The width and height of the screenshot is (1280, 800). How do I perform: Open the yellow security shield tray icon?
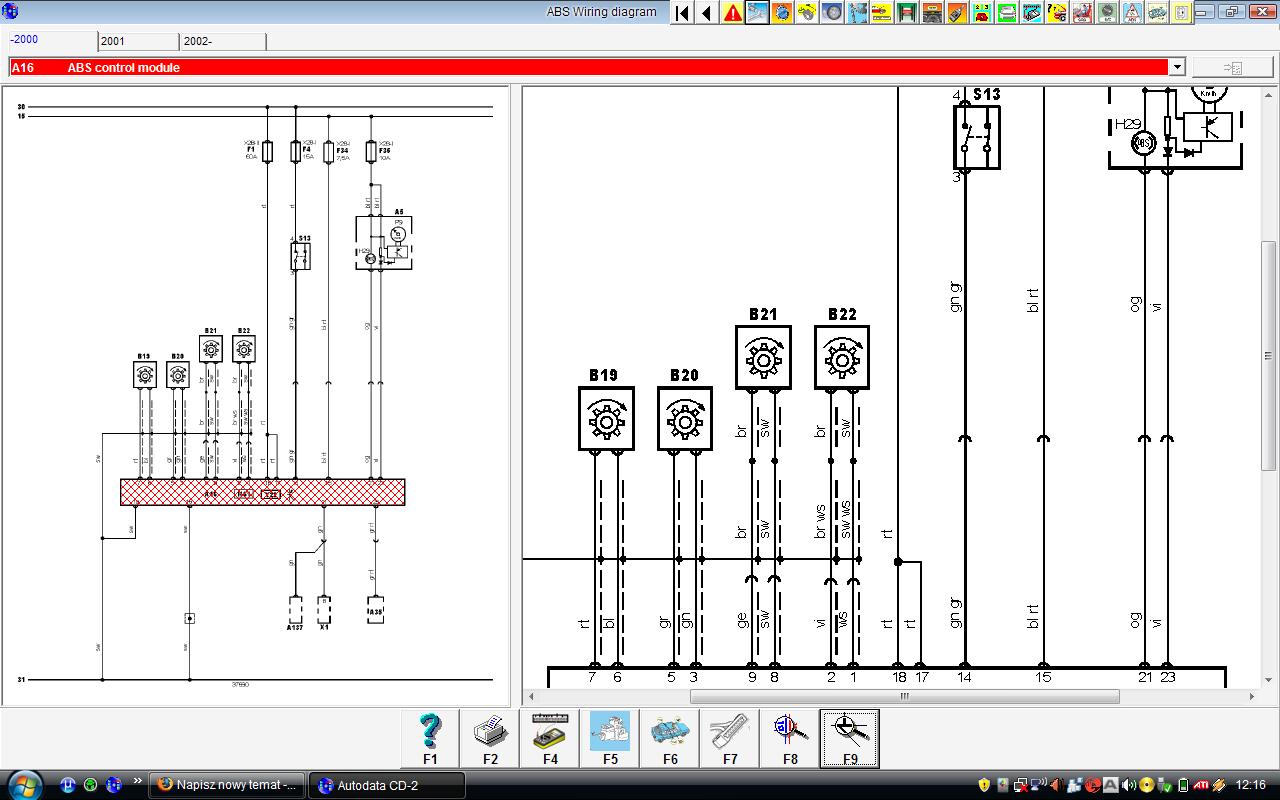[985, 785]
